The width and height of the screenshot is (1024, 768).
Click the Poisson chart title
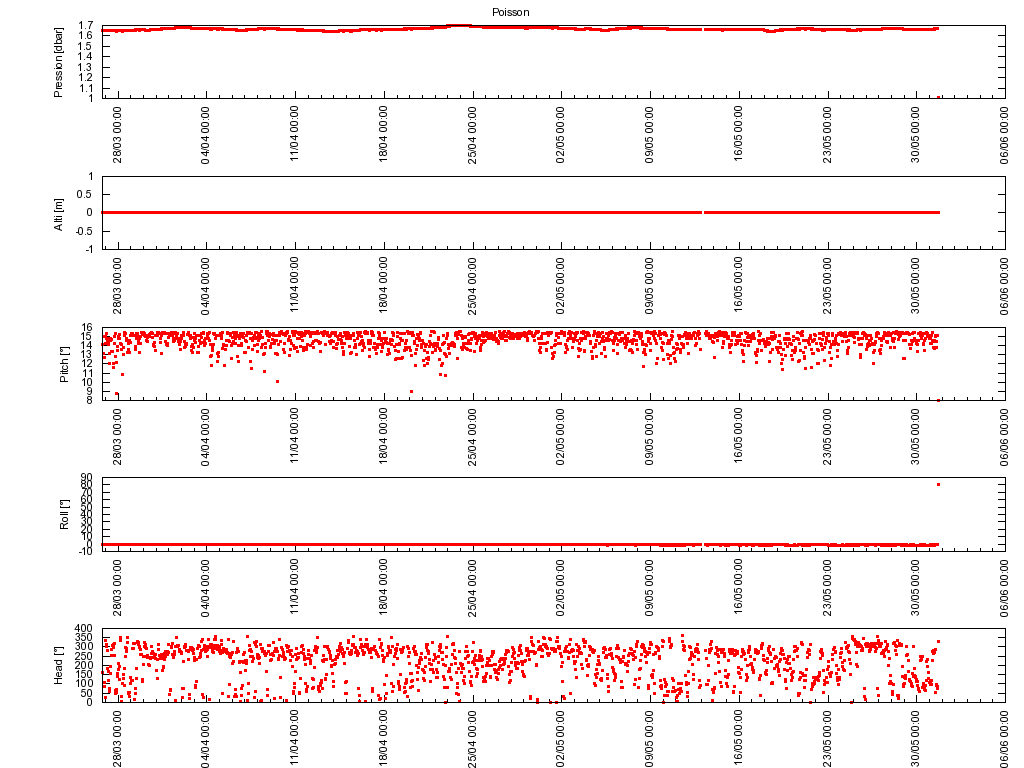pyautogui.click(x=510, y=12)
